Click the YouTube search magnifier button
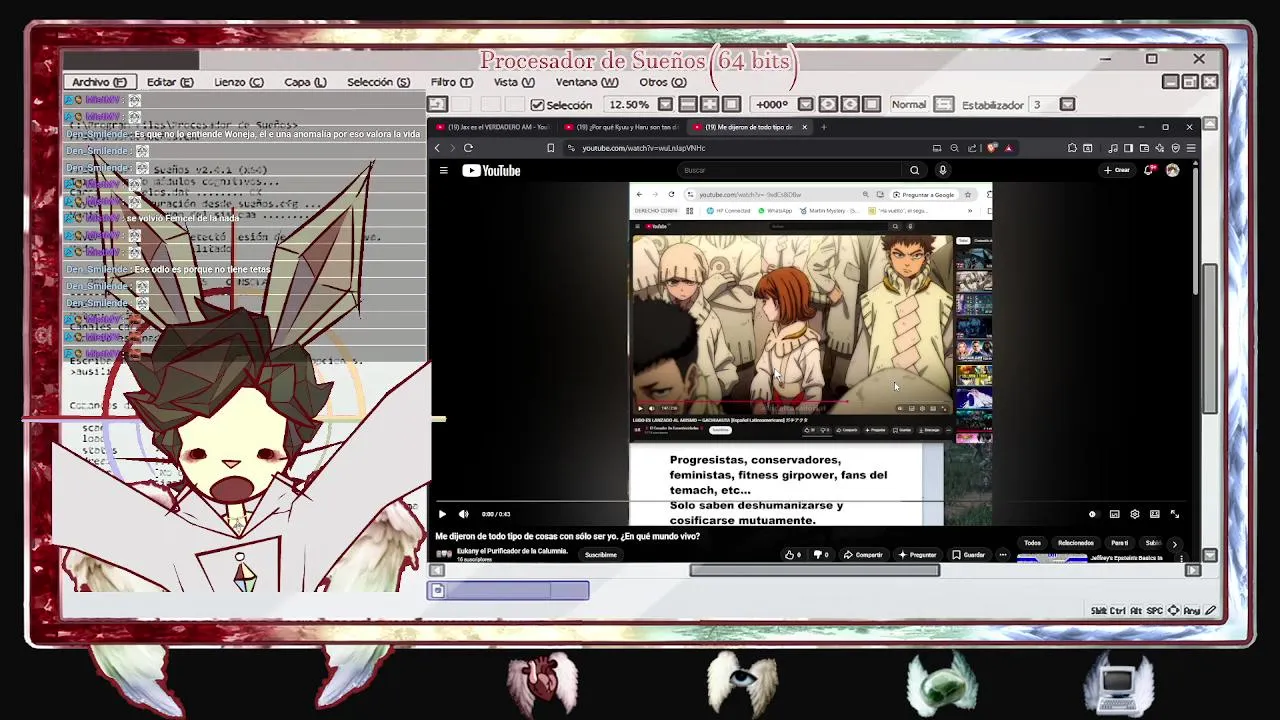Image resolution: width=1280 pixels, height=720 pixels. pos(914,170)
